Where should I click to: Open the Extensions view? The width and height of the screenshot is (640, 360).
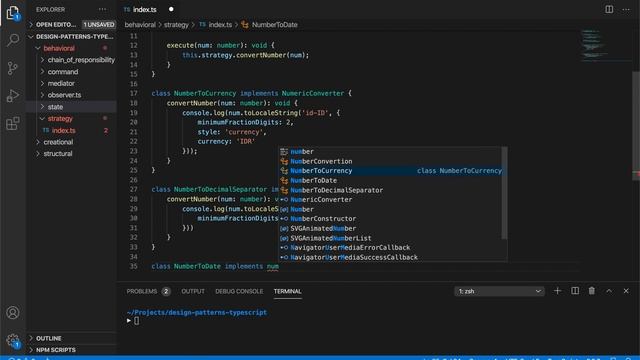pyautogui.click(x=13, y=123)
